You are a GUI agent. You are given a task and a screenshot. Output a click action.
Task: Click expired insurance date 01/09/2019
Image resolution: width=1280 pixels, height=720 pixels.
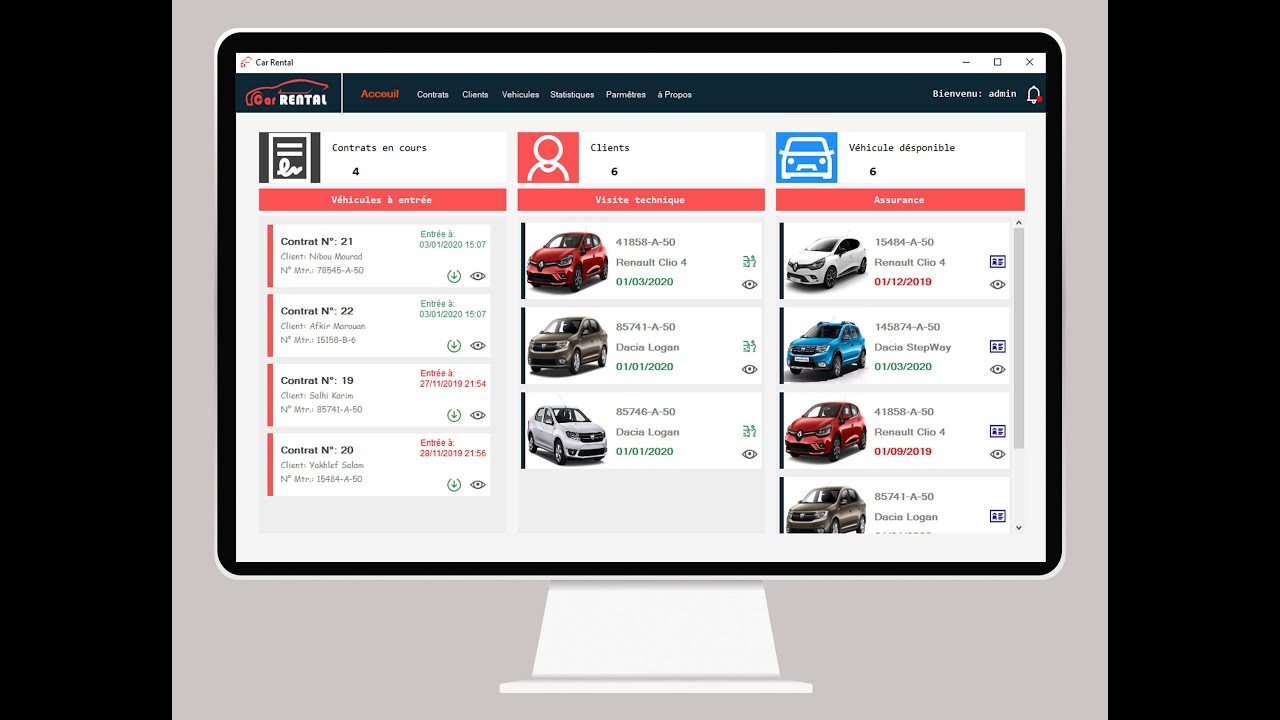[903, 452]
